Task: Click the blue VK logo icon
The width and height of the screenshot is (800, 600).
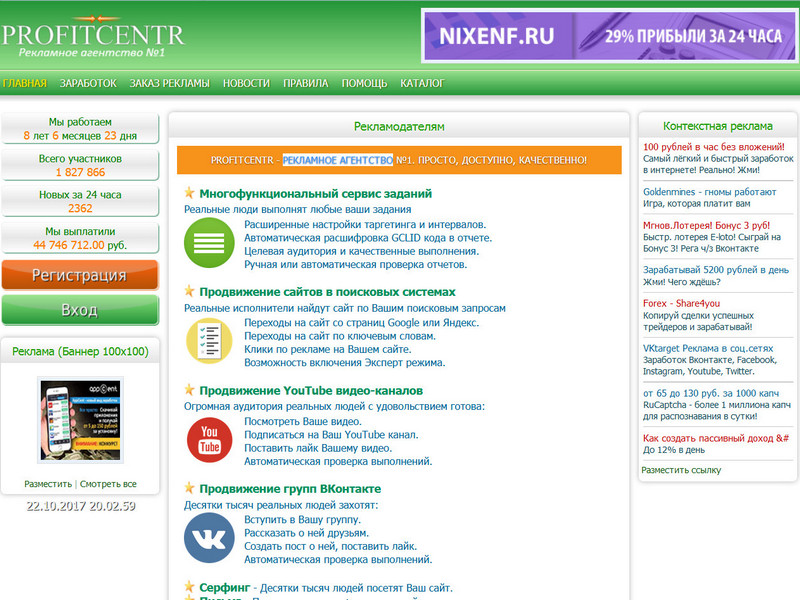Action: [x=209, y=538]
